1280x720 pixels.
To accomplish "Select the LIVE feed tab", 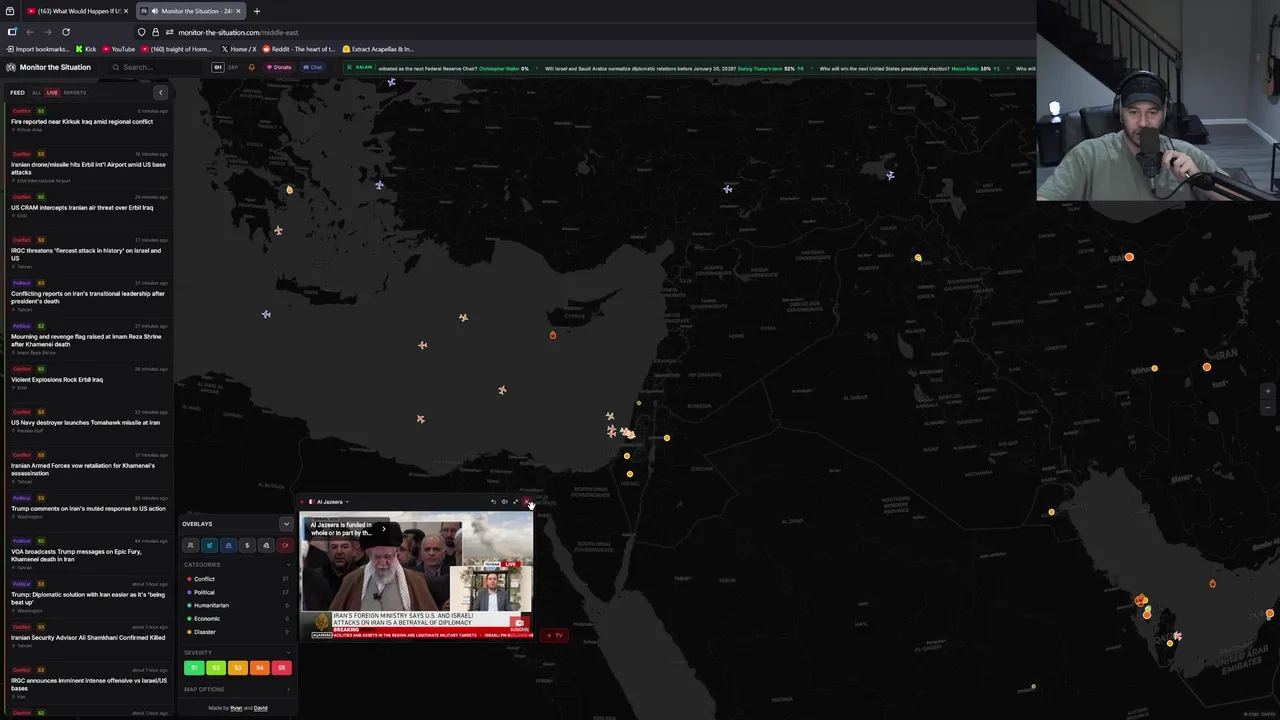I will [x=52, y=93].
